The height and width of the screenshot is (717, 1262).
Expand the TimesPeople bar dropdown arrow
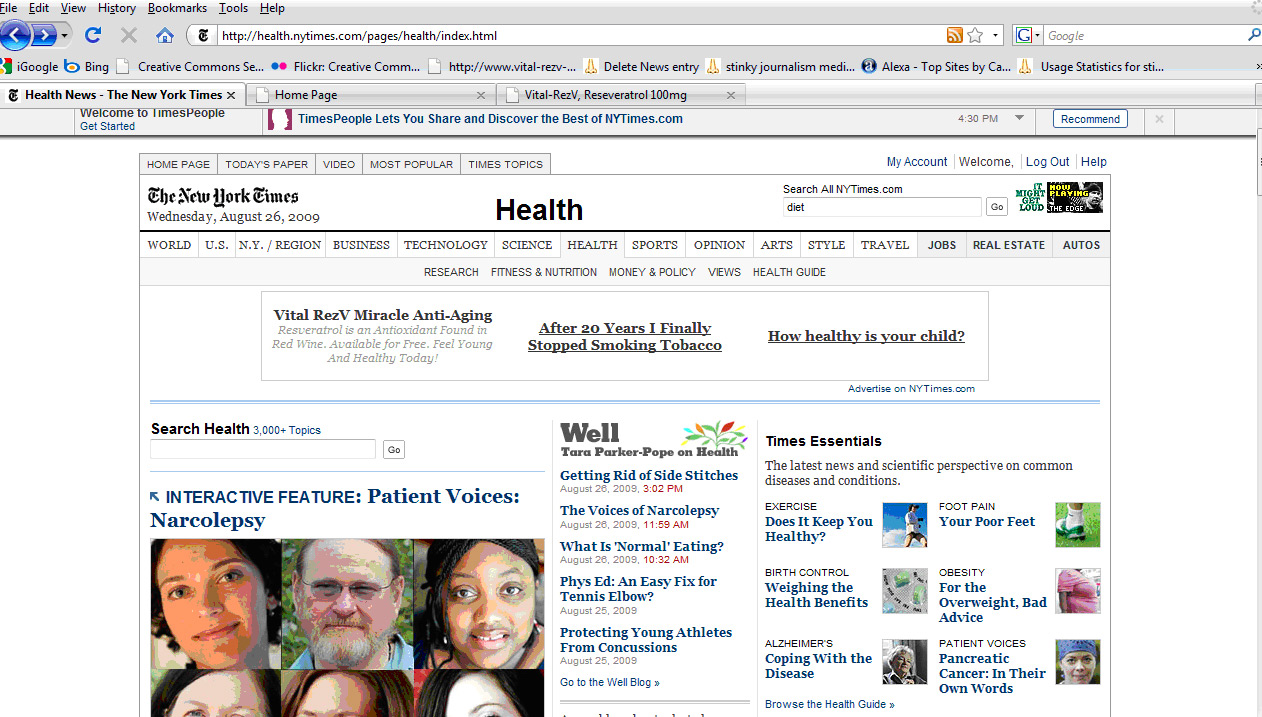coord(1019,118)
